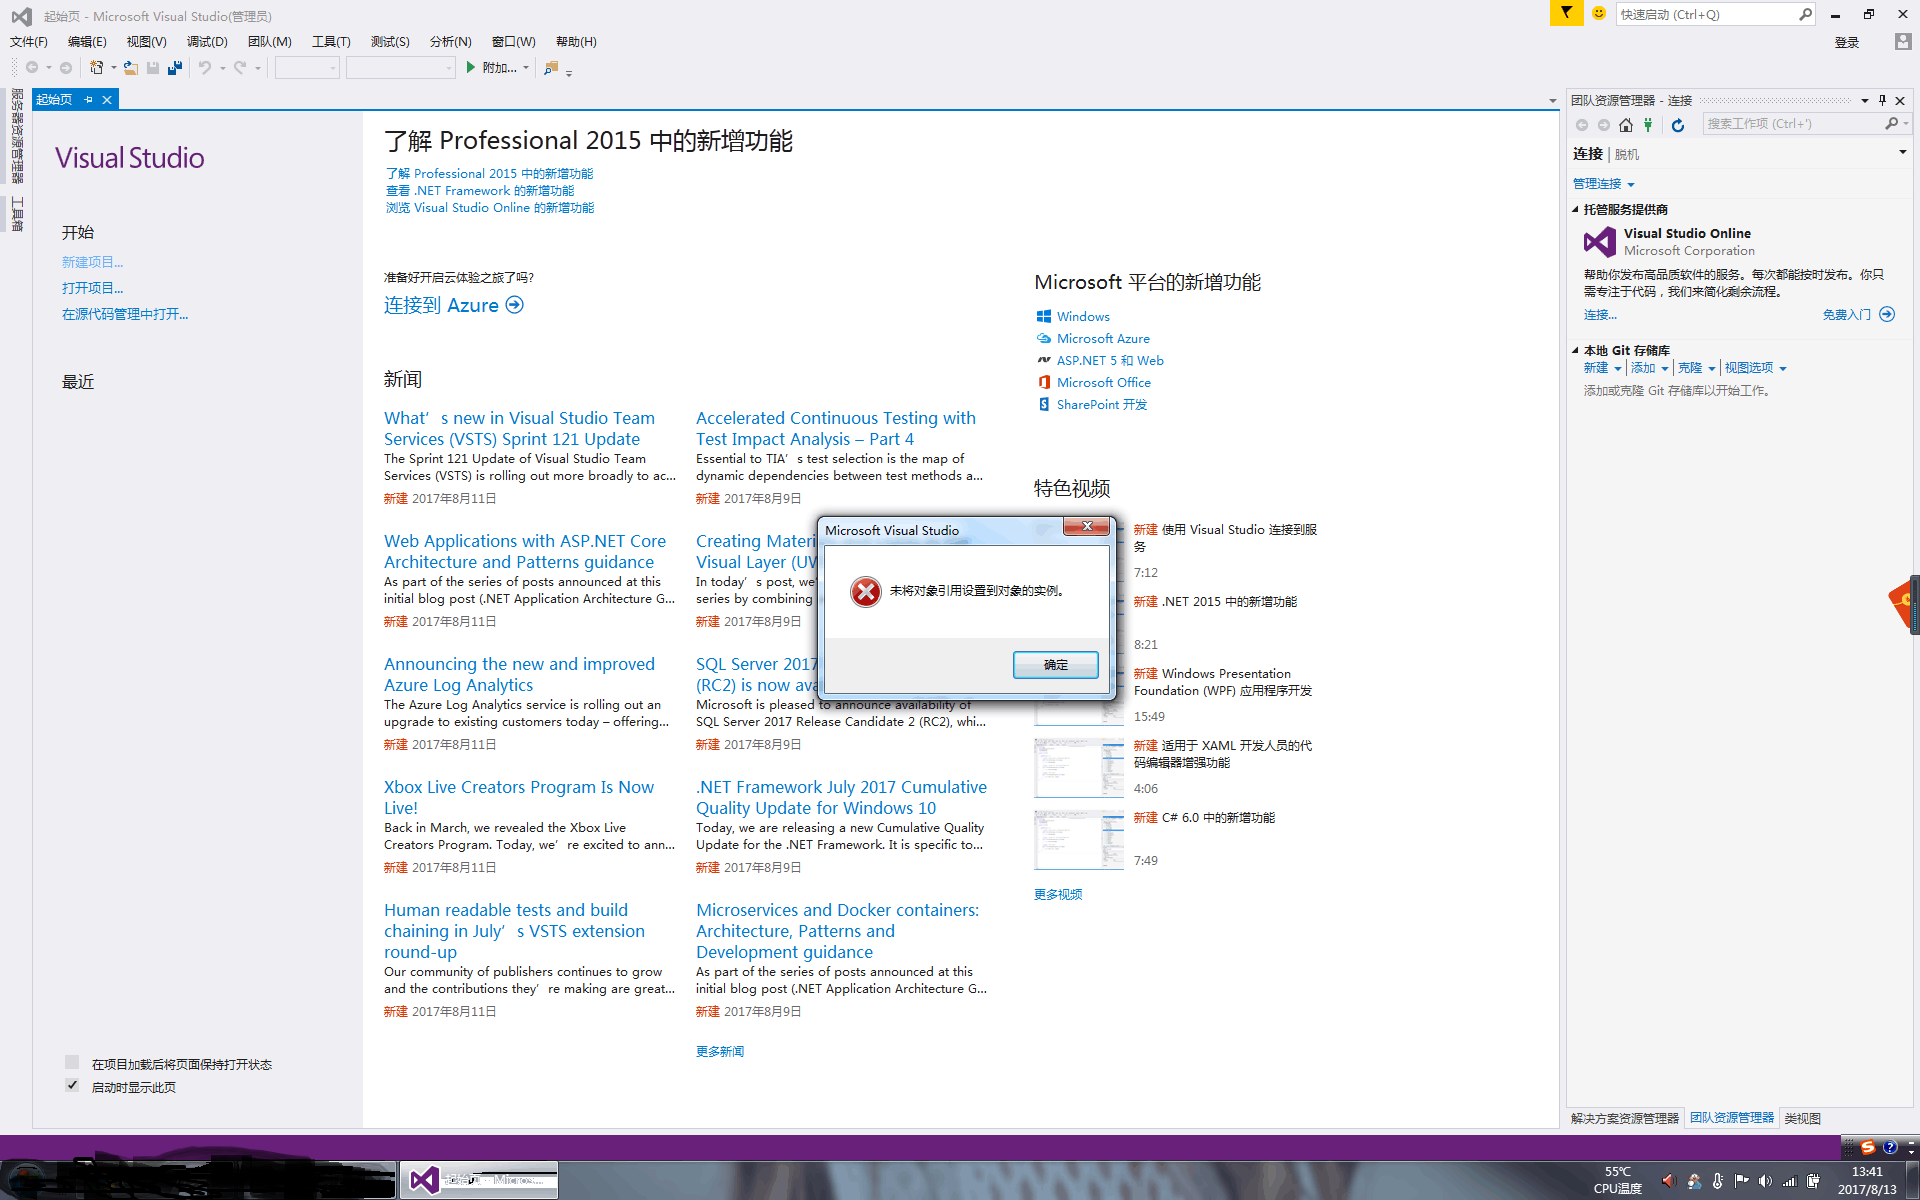Open the 文件(F) menu
The width and height of the screenshot is (1920, 1200).
[29, 42]
